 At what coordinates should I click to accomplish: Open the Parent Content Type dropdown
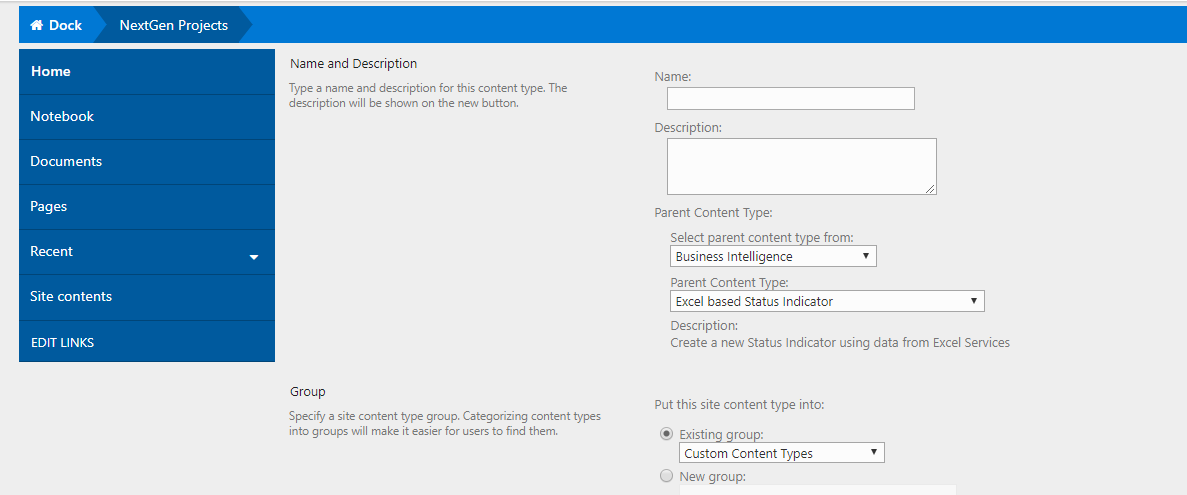tap(827, 301)
